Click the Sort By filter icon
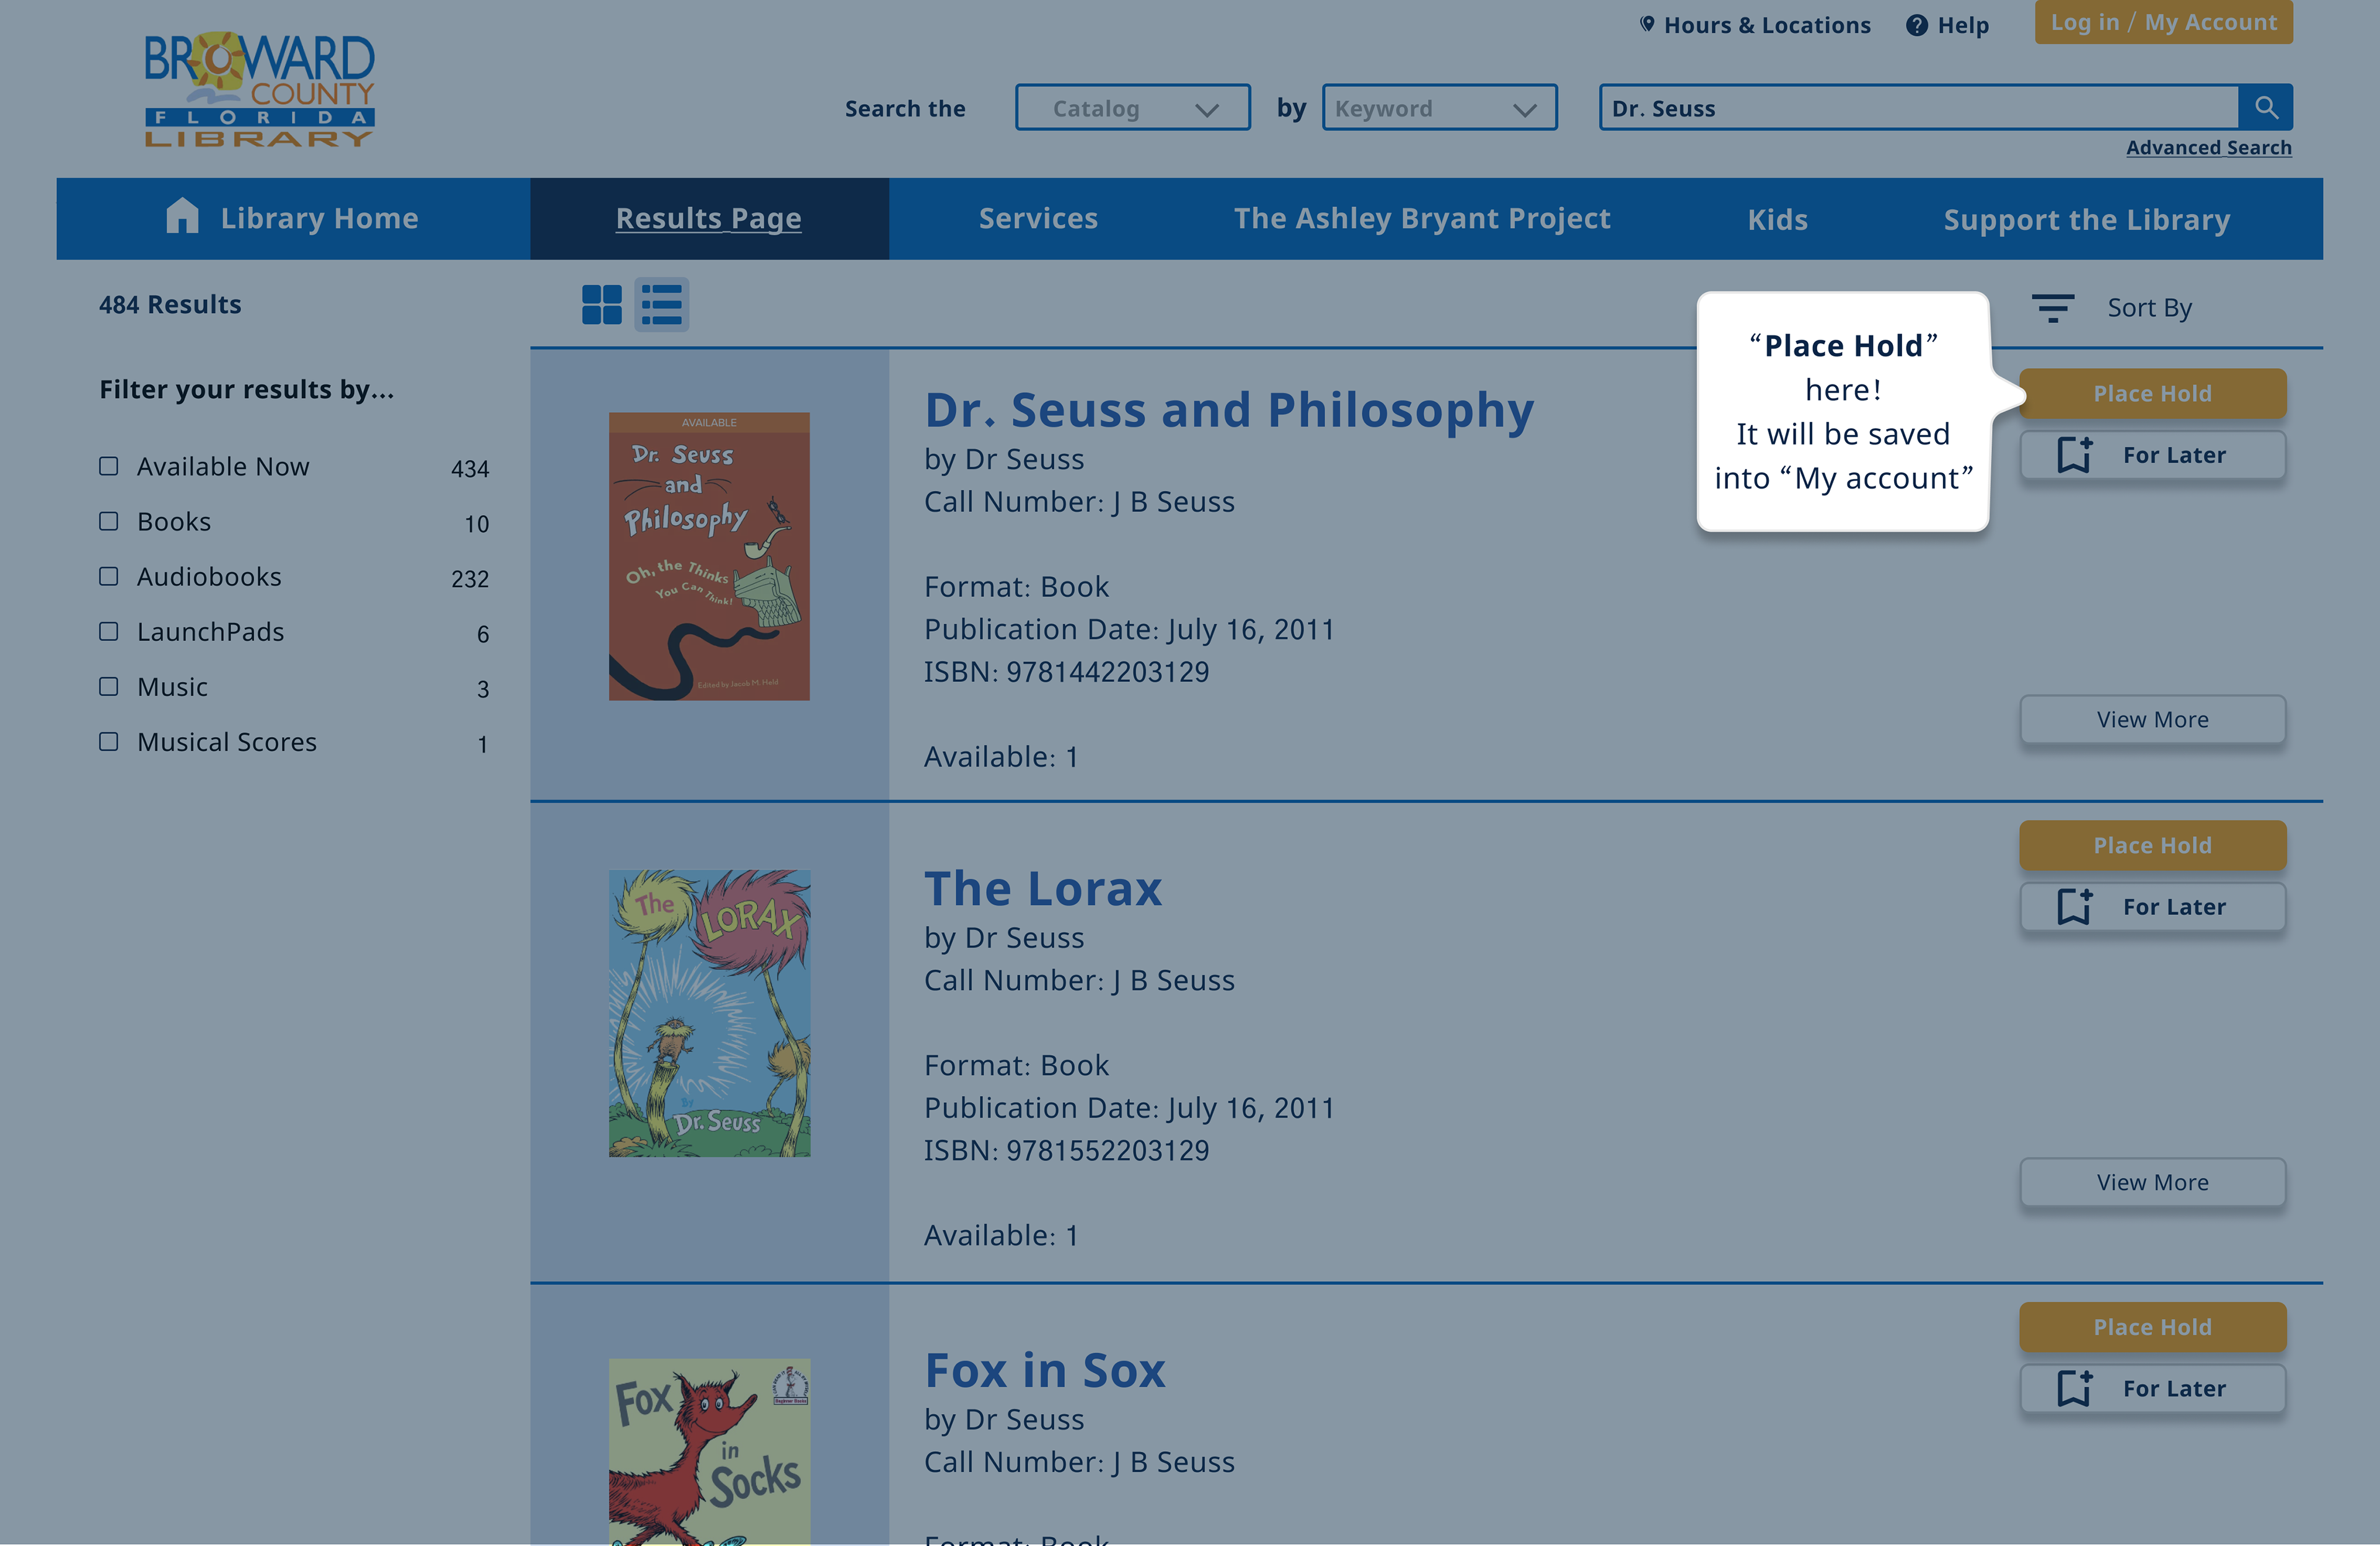 (2052, 308)
